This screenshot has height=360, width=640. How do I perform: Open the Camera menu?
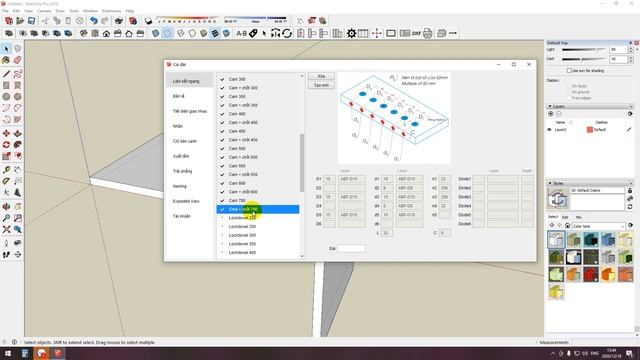pyautogui.click(x=44, y=11)
